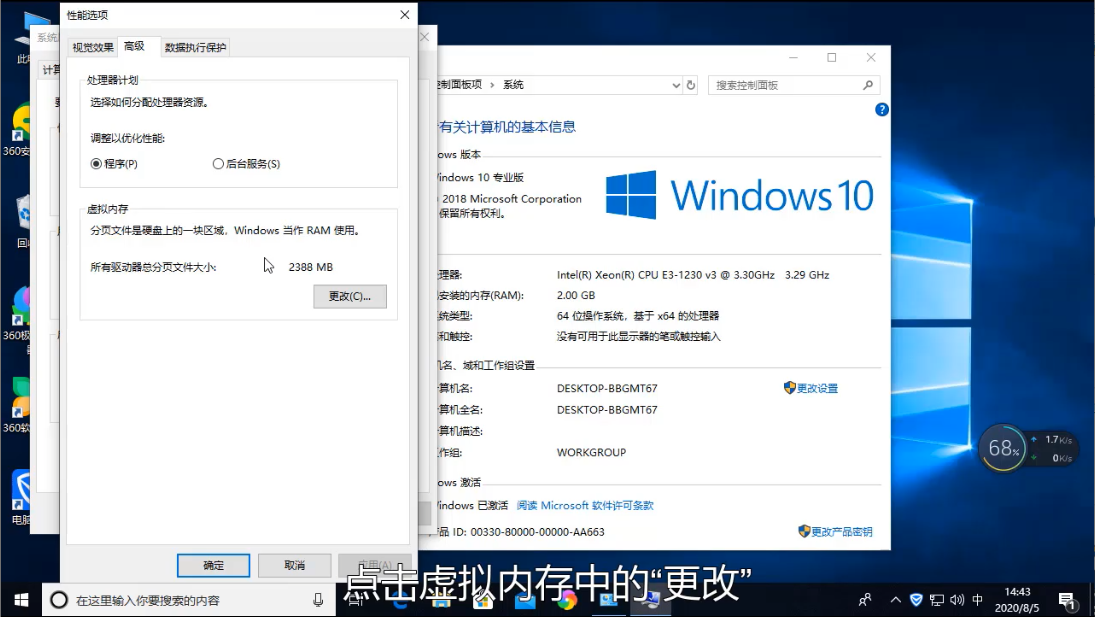Click the 更改(C)... virtual memory button
This screenshot has width=1095, height=617.
[350, 296]
